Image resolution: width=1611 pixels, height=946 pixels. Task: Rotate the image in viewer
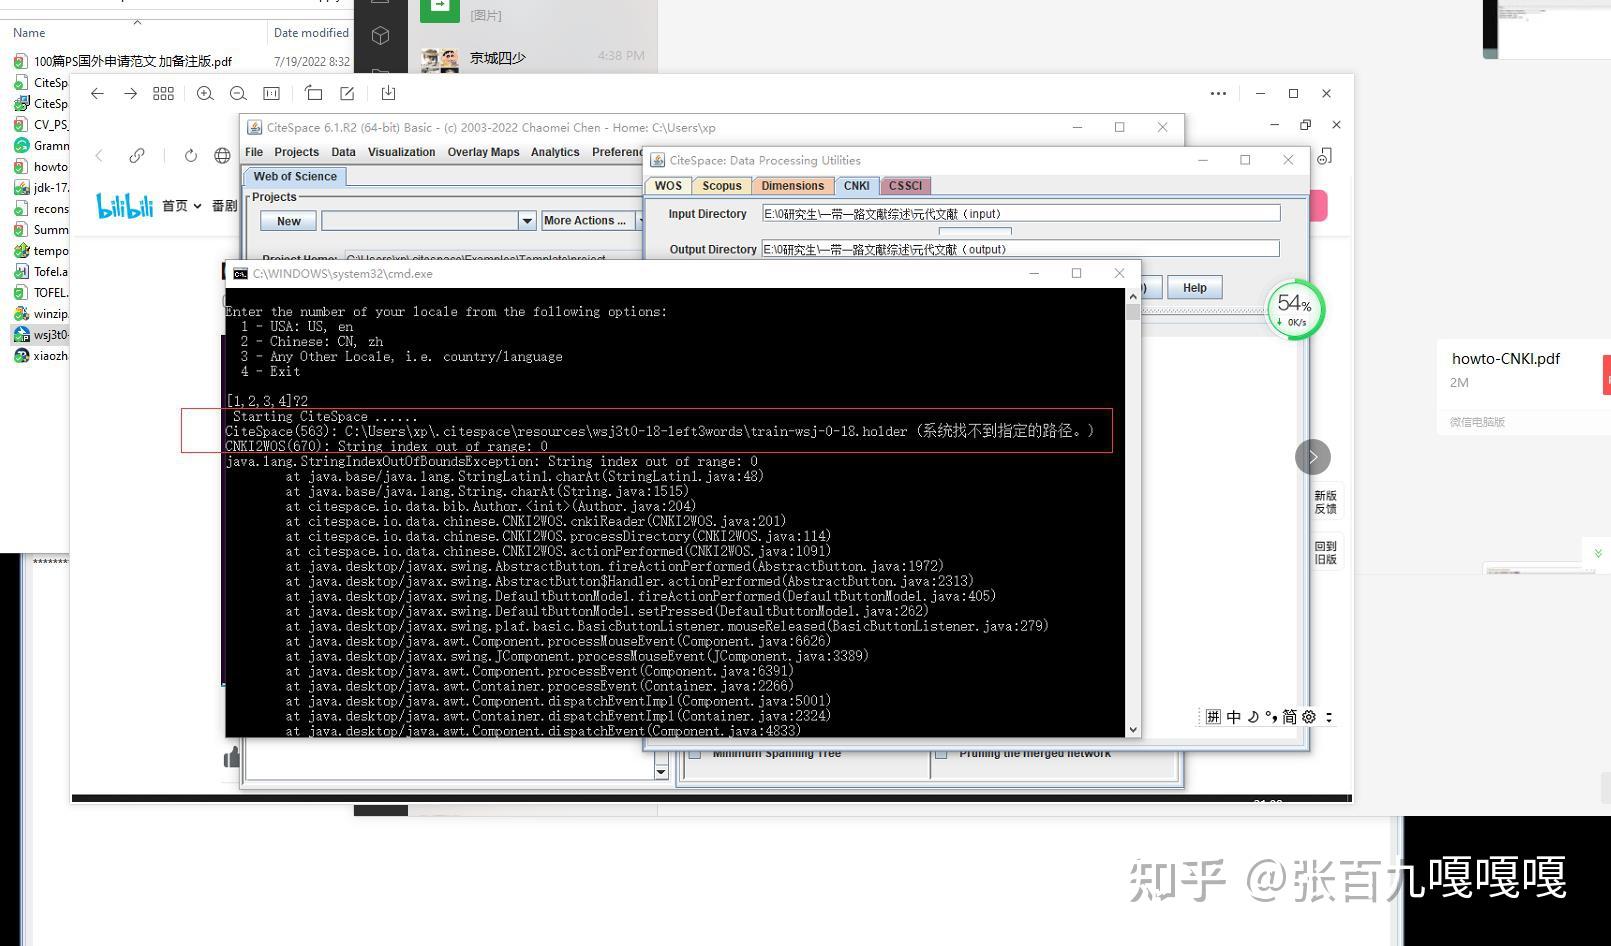[313, 93]
